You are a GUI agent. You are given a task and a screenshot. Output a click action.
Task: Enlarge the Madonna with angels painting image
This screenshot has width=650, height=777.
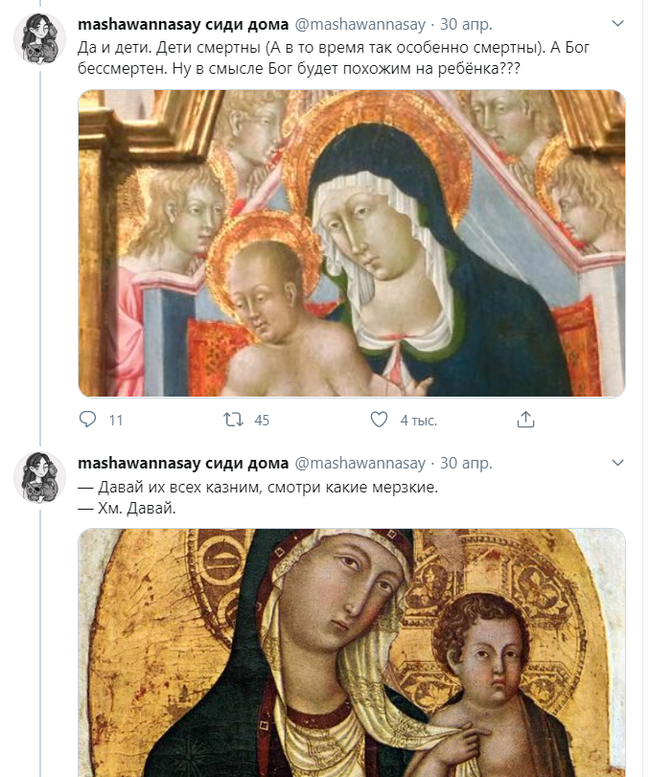tap(351, 243)
